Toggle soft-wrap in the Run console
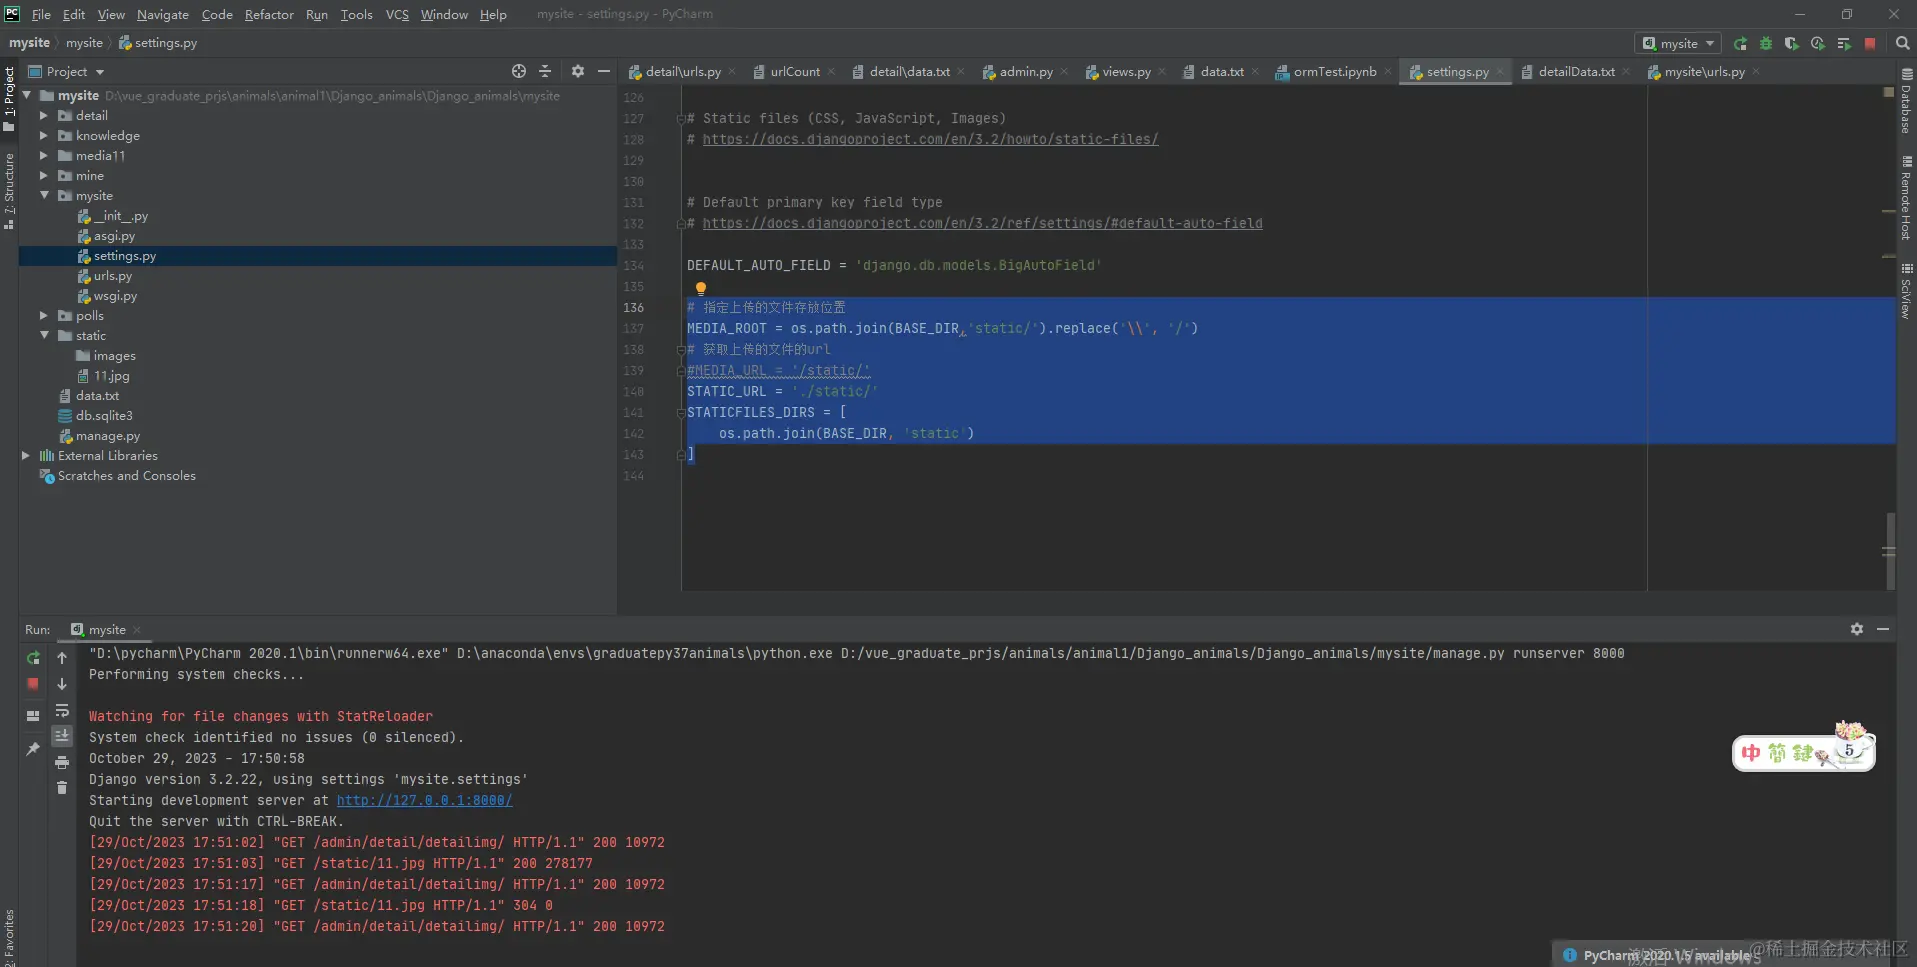Screen dimensions: 1917x967 62,710
